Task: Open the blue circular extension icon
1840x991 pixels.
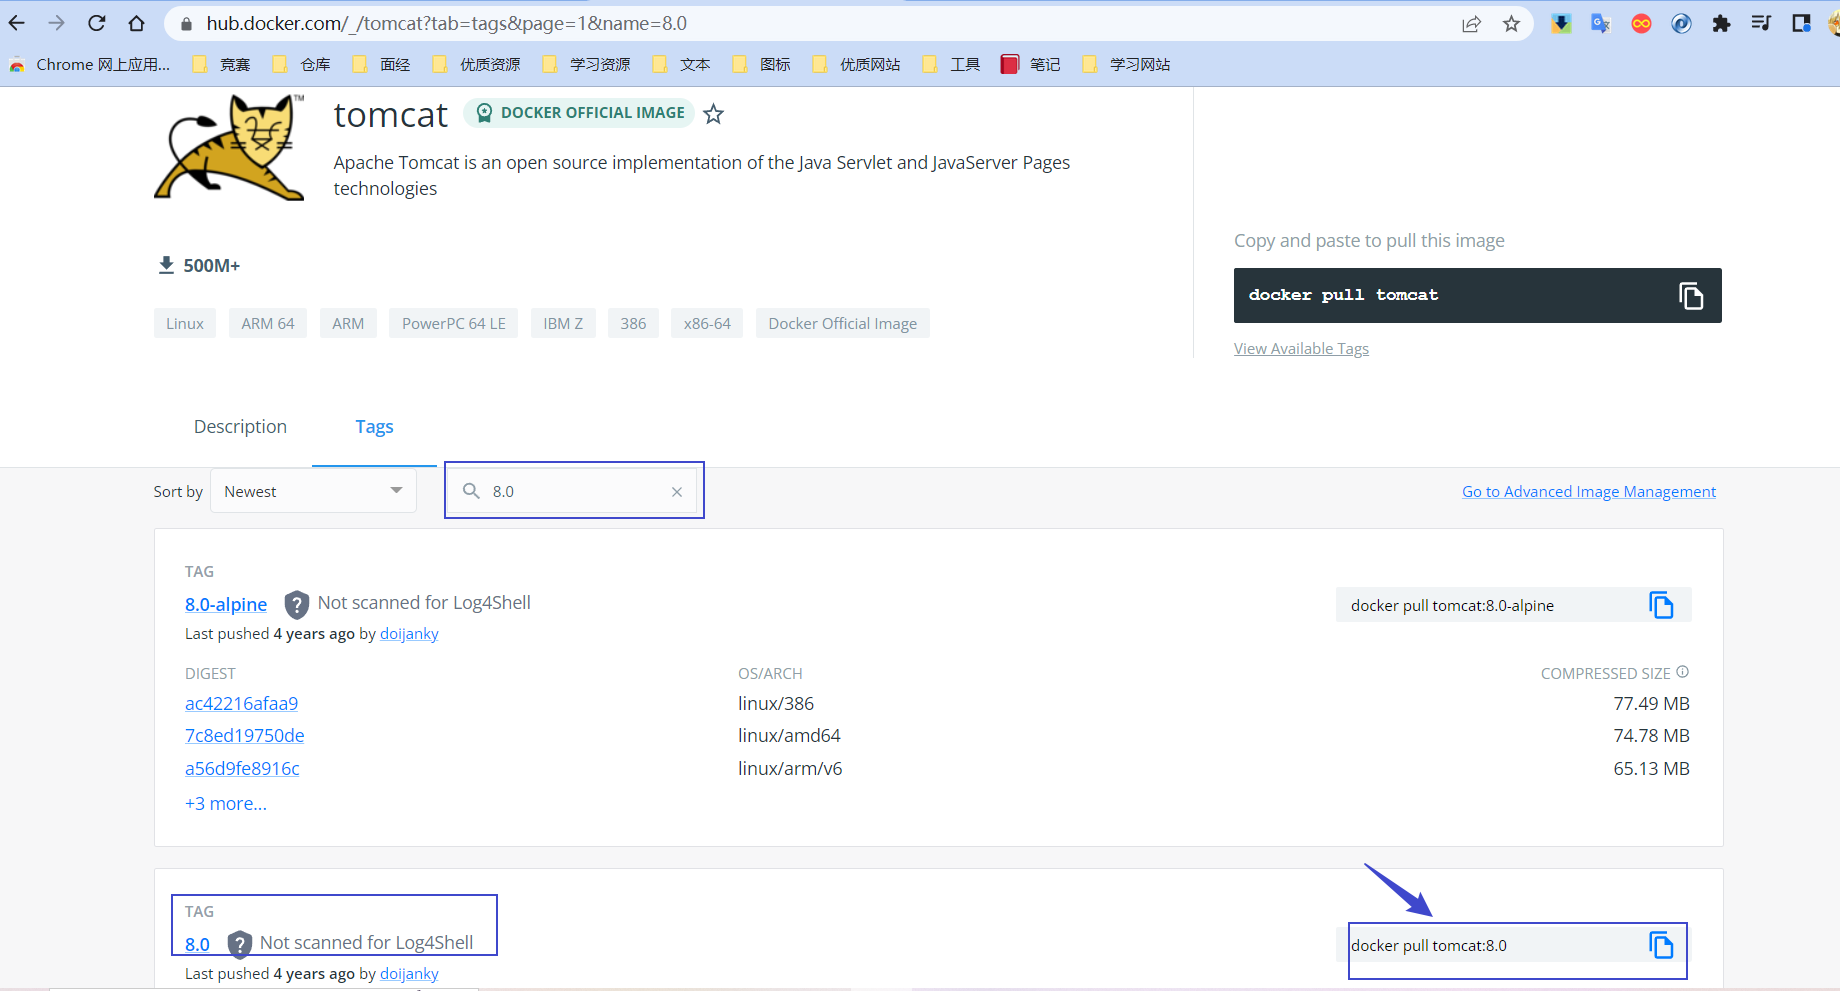Action: (x=1681, y=23)
